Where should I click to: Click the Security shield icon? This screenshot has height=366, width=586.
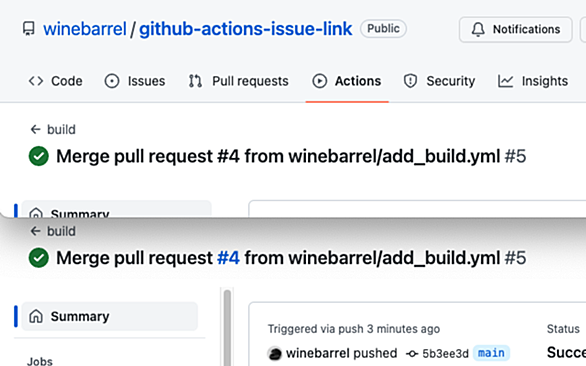pyautogui.click(x=410, y=81)
